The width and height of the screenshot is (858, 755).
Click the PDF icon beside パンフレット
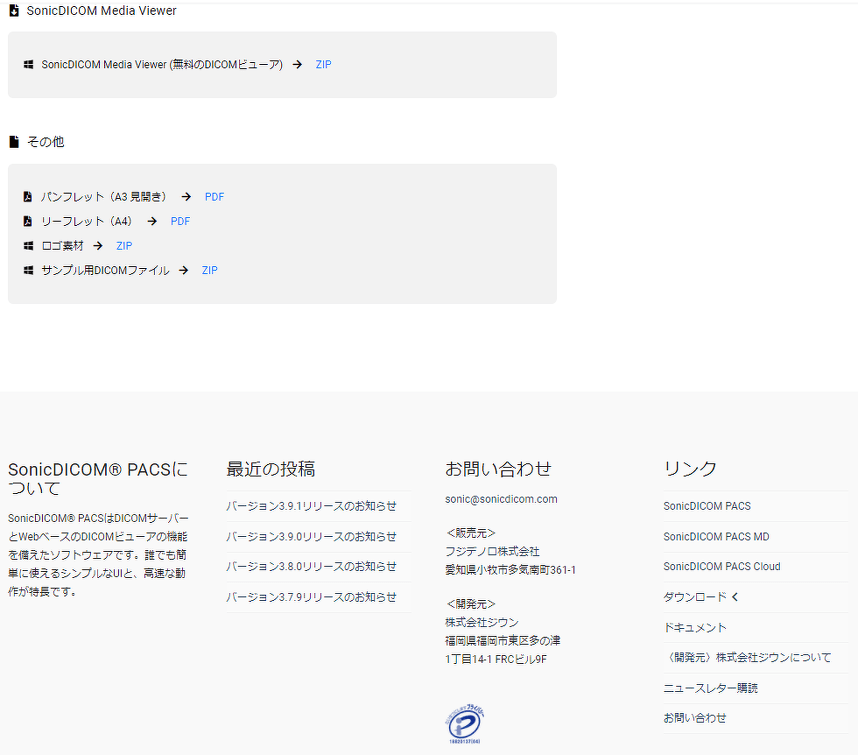coord(29,197)
